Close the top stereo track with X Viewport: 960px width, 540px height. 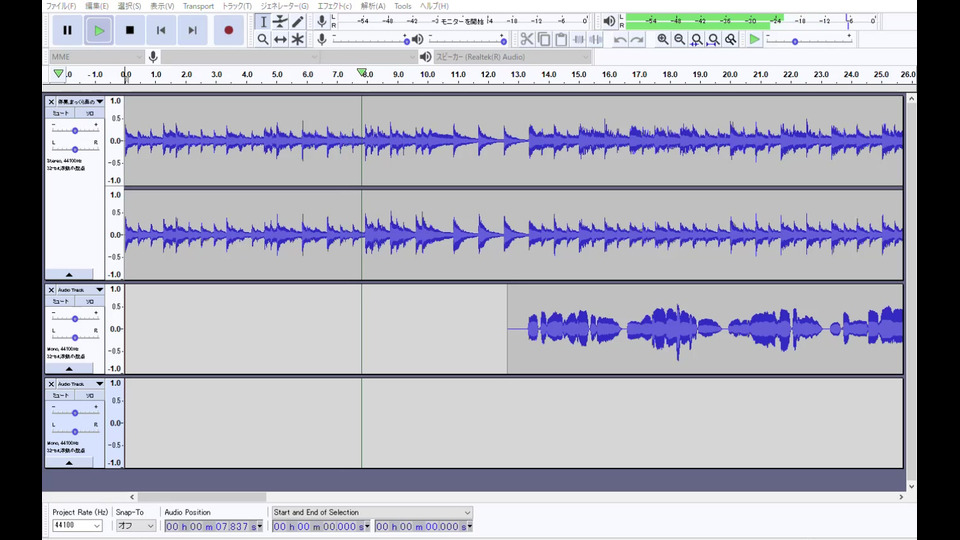click(x=51, y=102)
